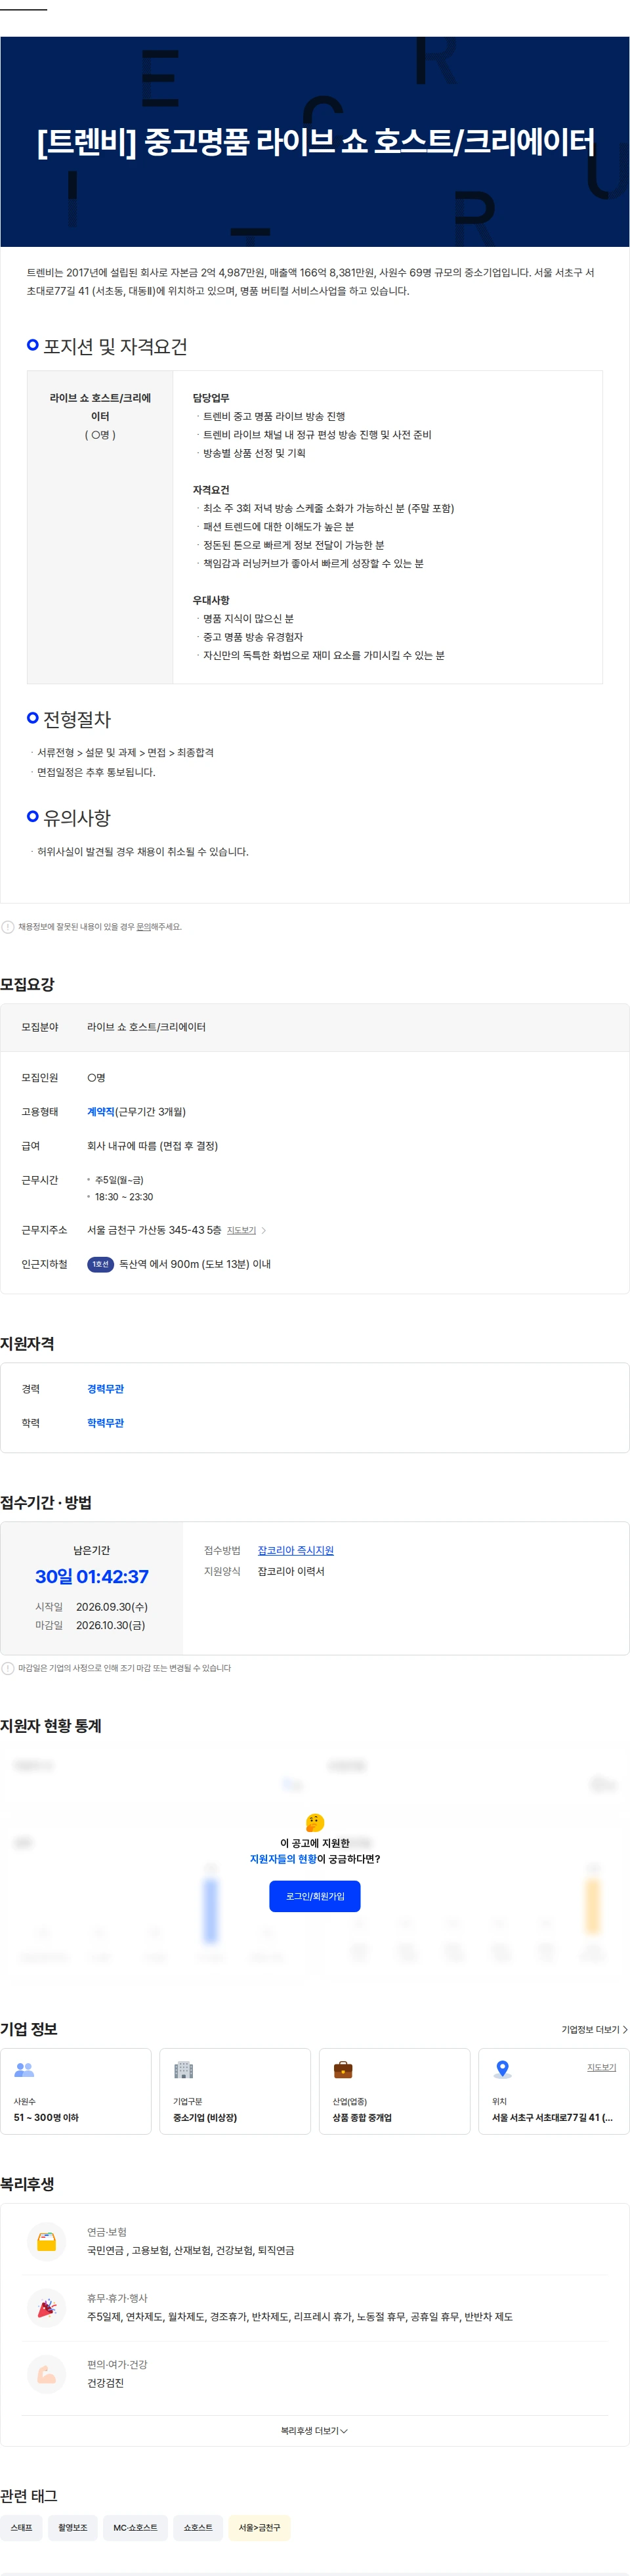Click 잡코리아 이력서 지원양식 text
Screen dimensions: 630x2576
(x=291, y=1571)
